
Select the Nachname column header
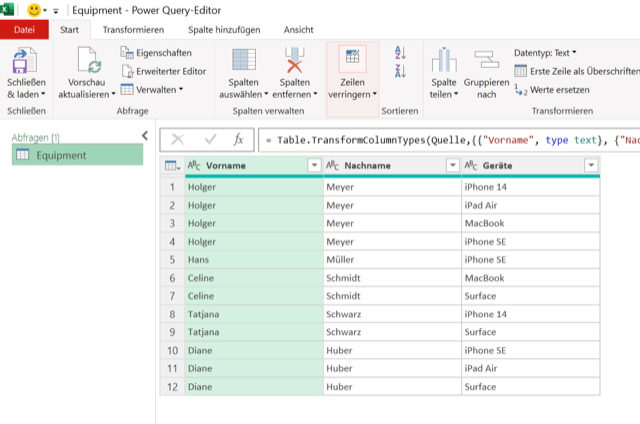point(392,165)
